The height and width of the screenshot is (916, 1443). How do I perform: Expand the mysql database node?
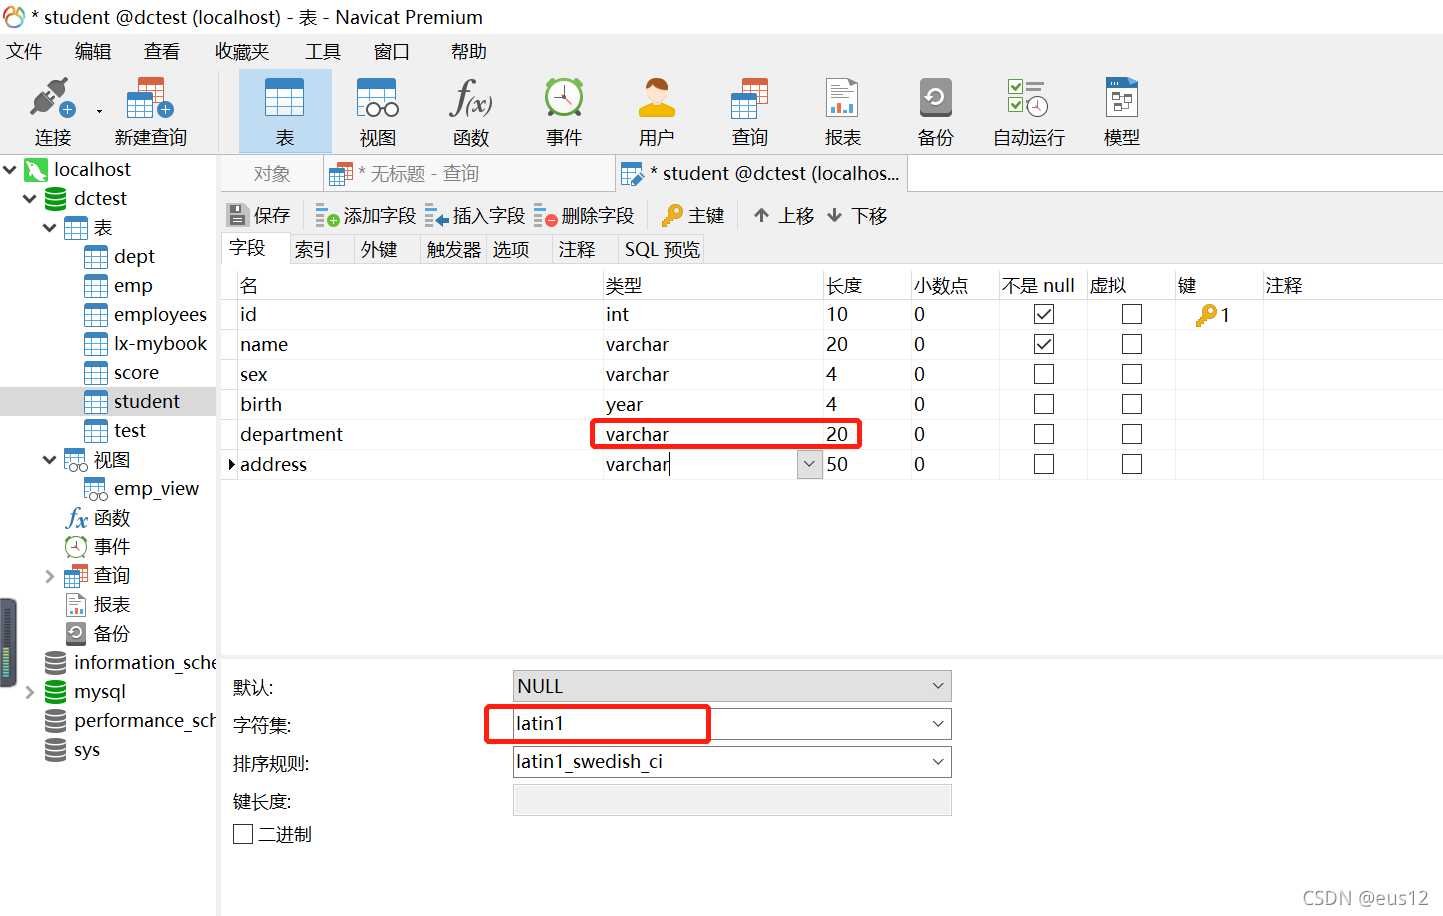tap(30, 691)
